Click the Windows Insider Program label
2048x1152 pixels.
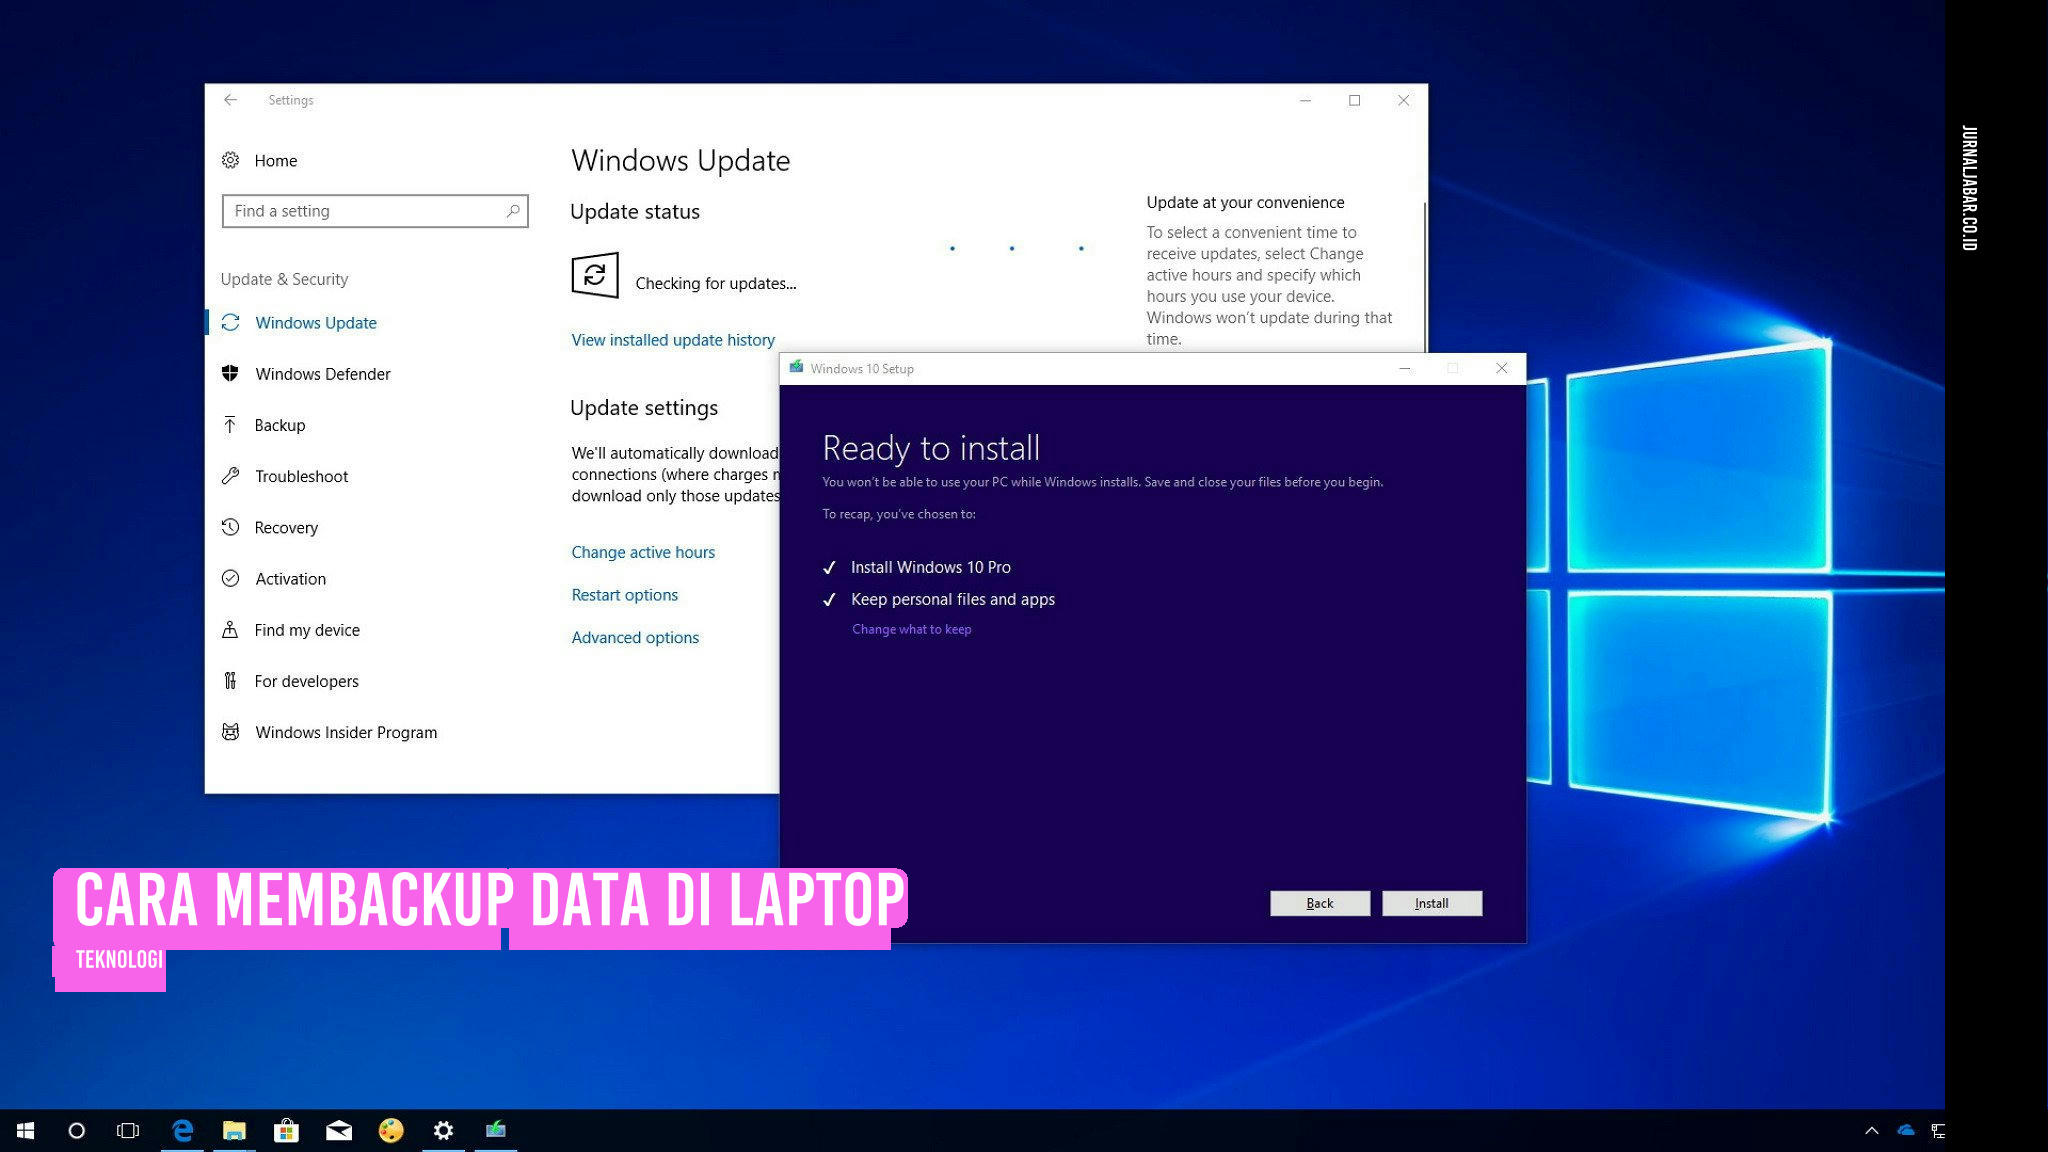[346, 732]
